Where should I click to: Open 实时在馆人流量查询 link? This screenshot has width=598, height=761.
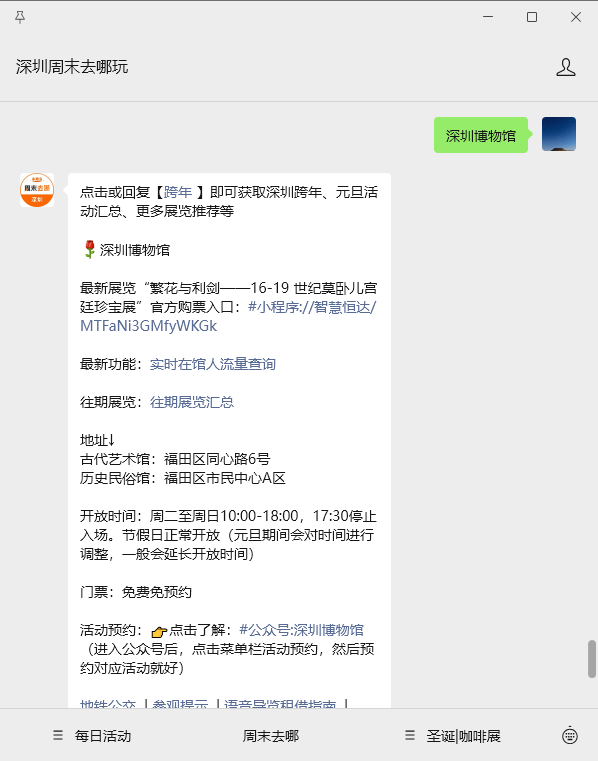point(213,364)
